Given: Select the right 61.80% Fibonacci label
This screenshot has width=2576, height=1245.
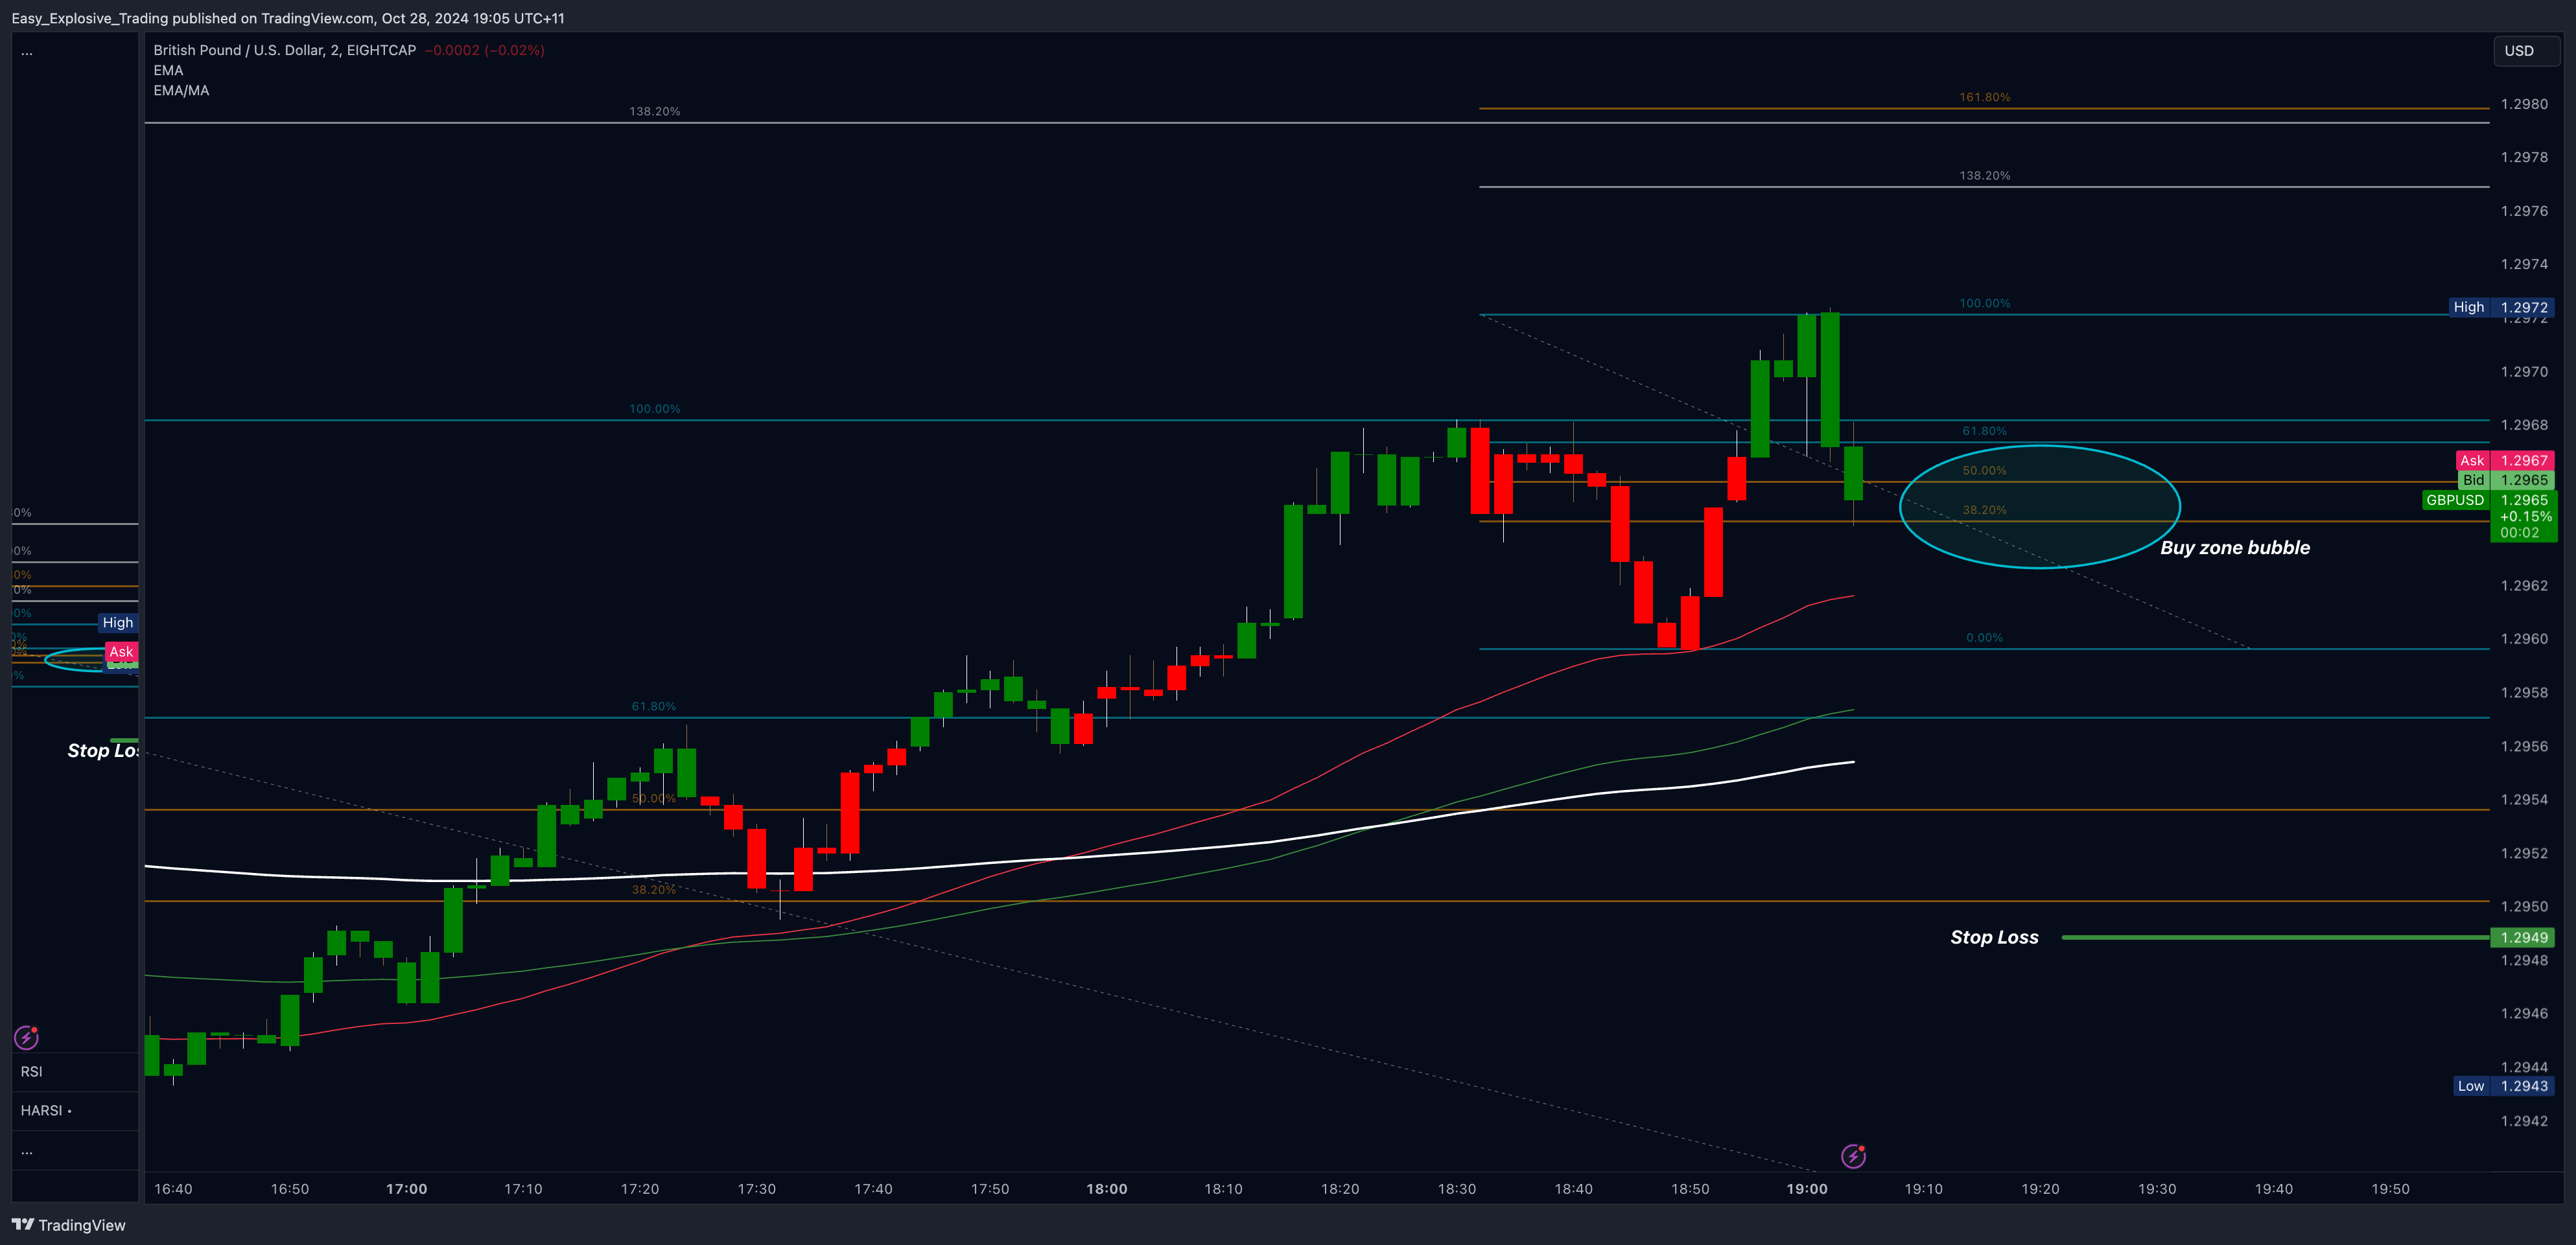Looking at the screenshot, I should point(1984,431).
